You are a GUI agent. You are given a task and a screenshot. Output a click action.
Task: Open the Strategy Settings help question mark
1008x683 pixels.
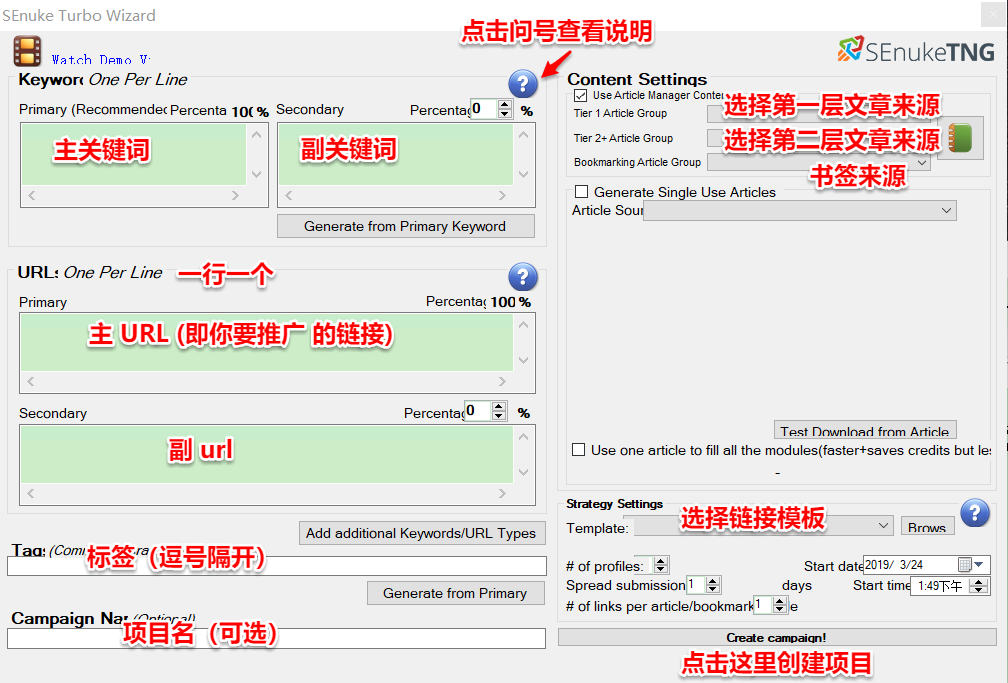975,513
